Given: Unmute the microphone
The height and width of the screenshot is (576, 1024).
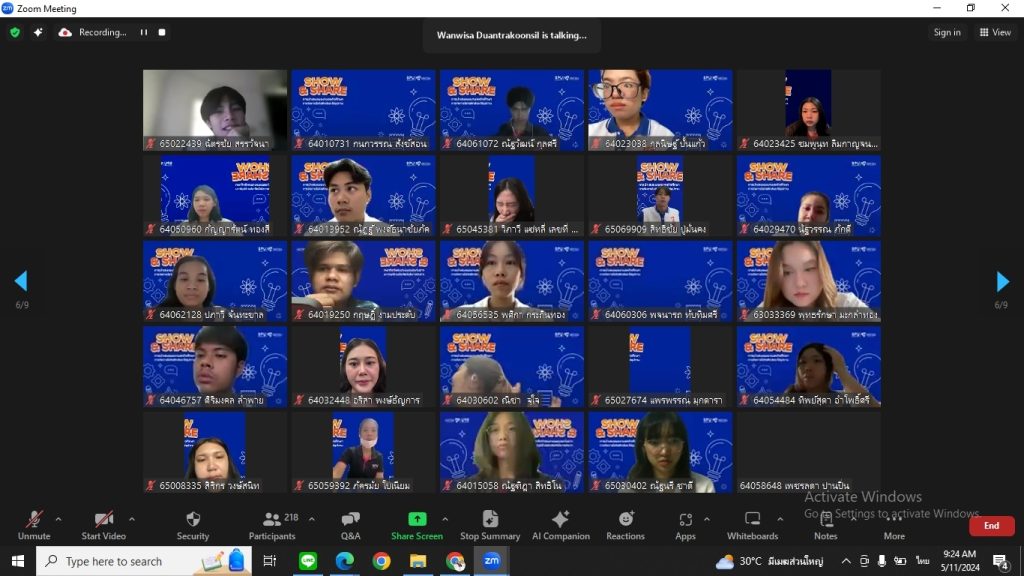Looking at the screenshot, I should click(34, 526).
